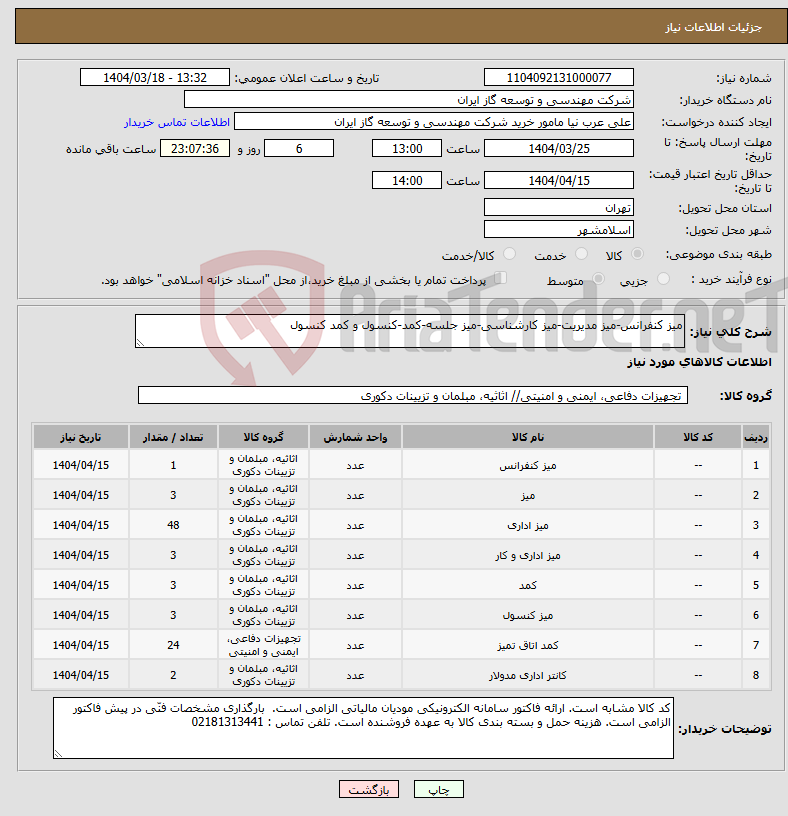Click the goods group field گروه کالا

click(413, 396)
